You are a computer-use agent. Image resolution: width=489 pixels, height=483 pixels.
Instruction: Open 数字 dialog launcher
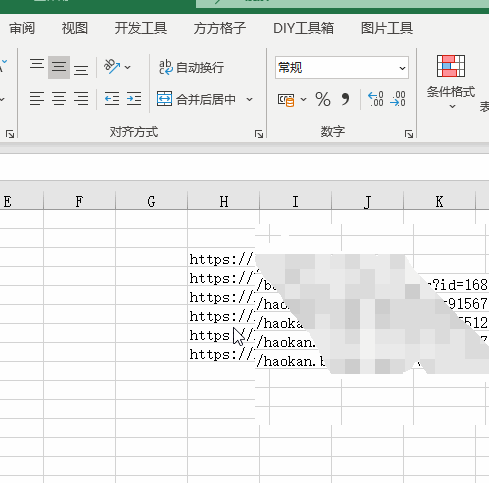409,134
